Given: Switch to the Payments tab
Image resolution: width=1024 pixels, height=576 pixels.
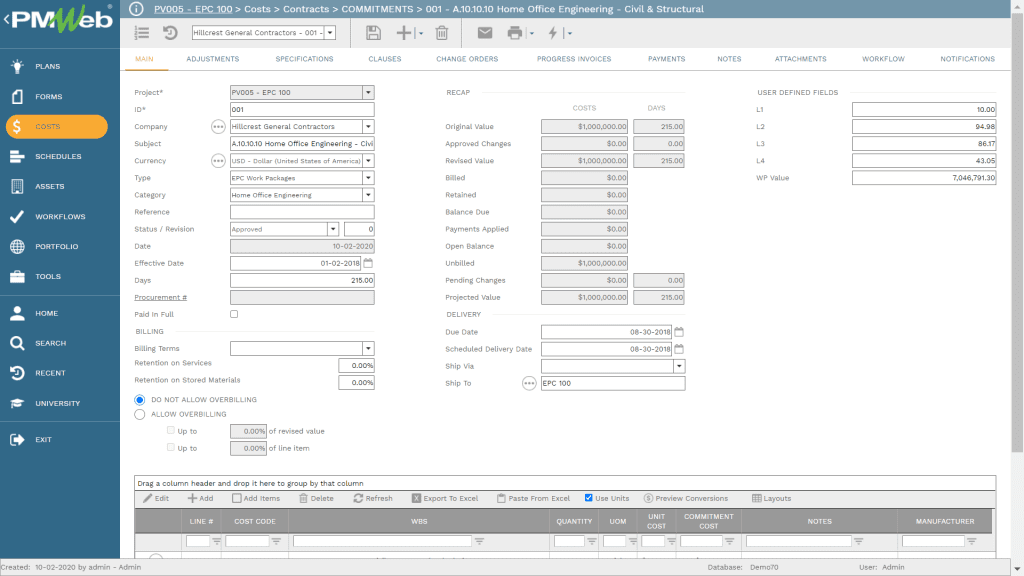Looking at the screenshot, I should click(x=666, y=59).
